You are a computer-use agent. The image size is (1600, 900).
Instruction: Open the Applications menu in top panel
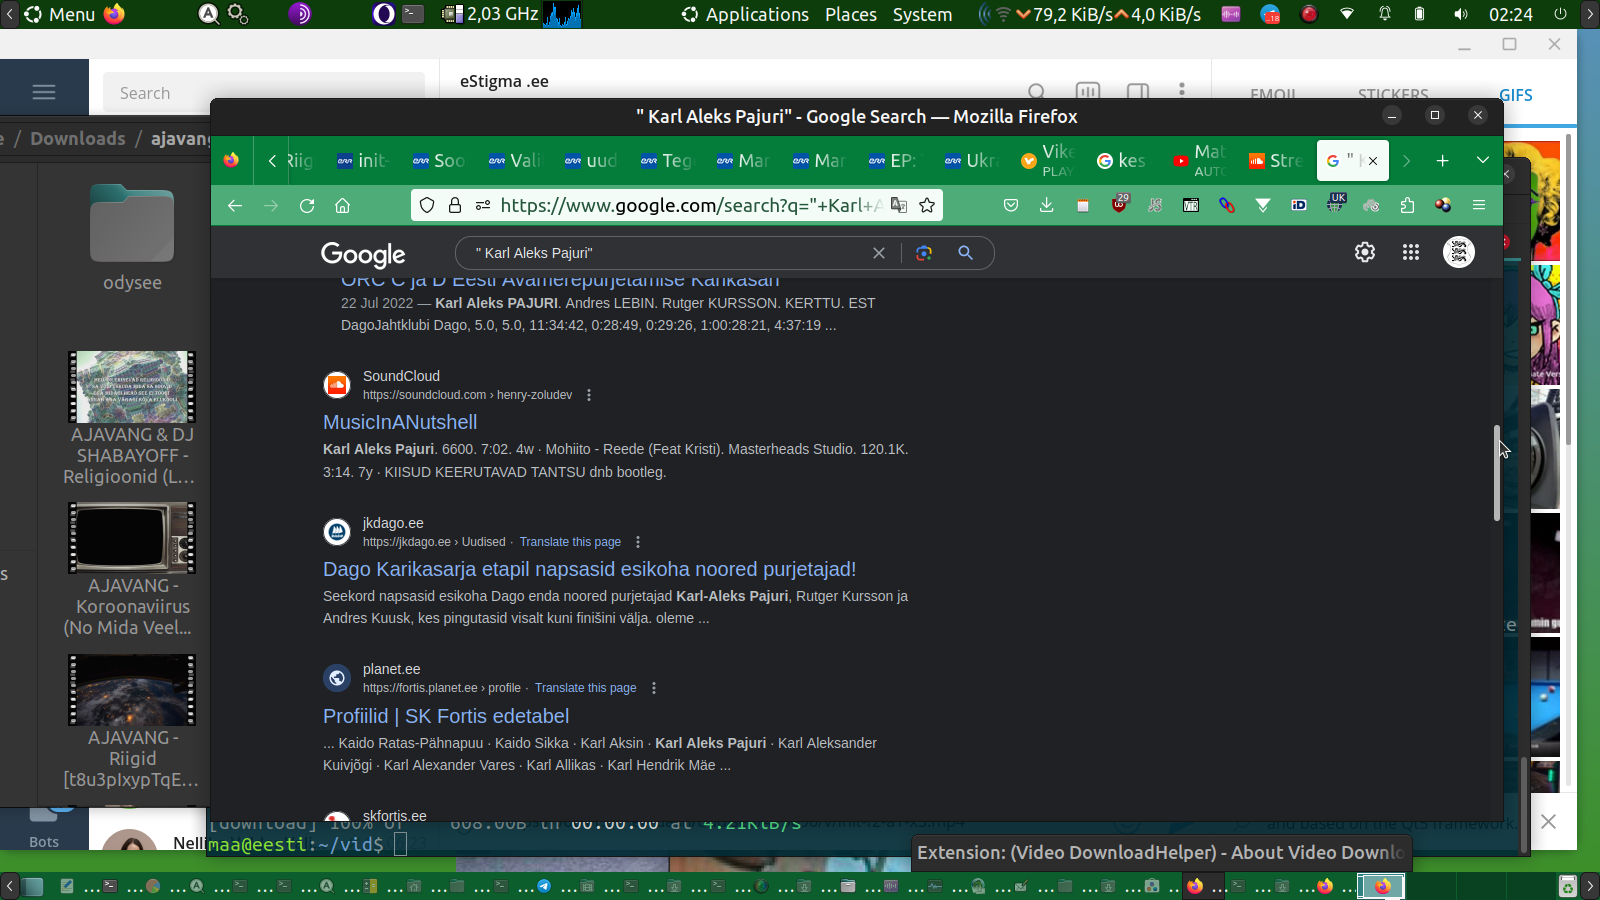point(745,14)
